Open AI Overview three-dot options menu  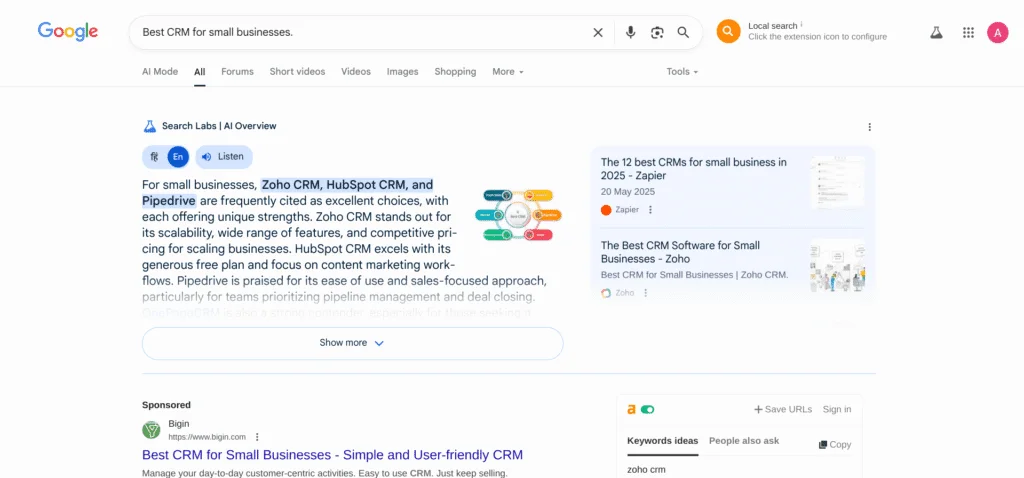[x=869, y=127]
